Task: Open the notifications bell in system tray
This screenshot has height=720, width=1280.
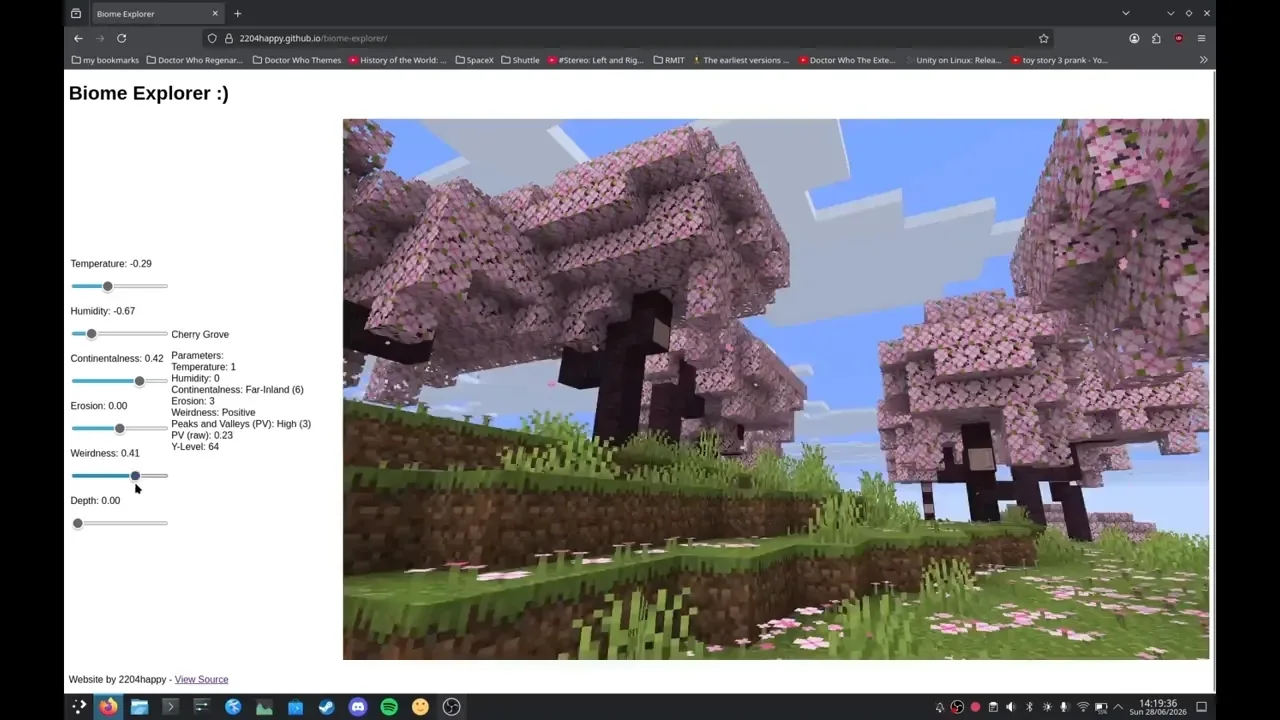Action: (x=940, y=707)
